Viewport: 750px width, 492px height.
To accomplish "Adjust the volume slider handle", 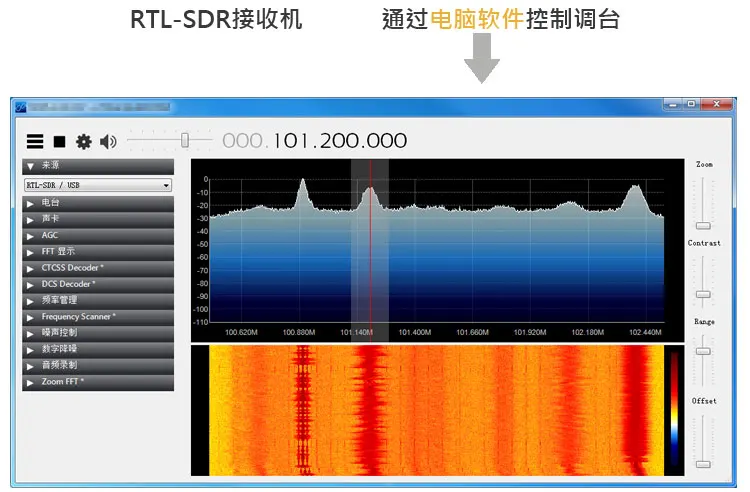I will (x=185, y=140).
